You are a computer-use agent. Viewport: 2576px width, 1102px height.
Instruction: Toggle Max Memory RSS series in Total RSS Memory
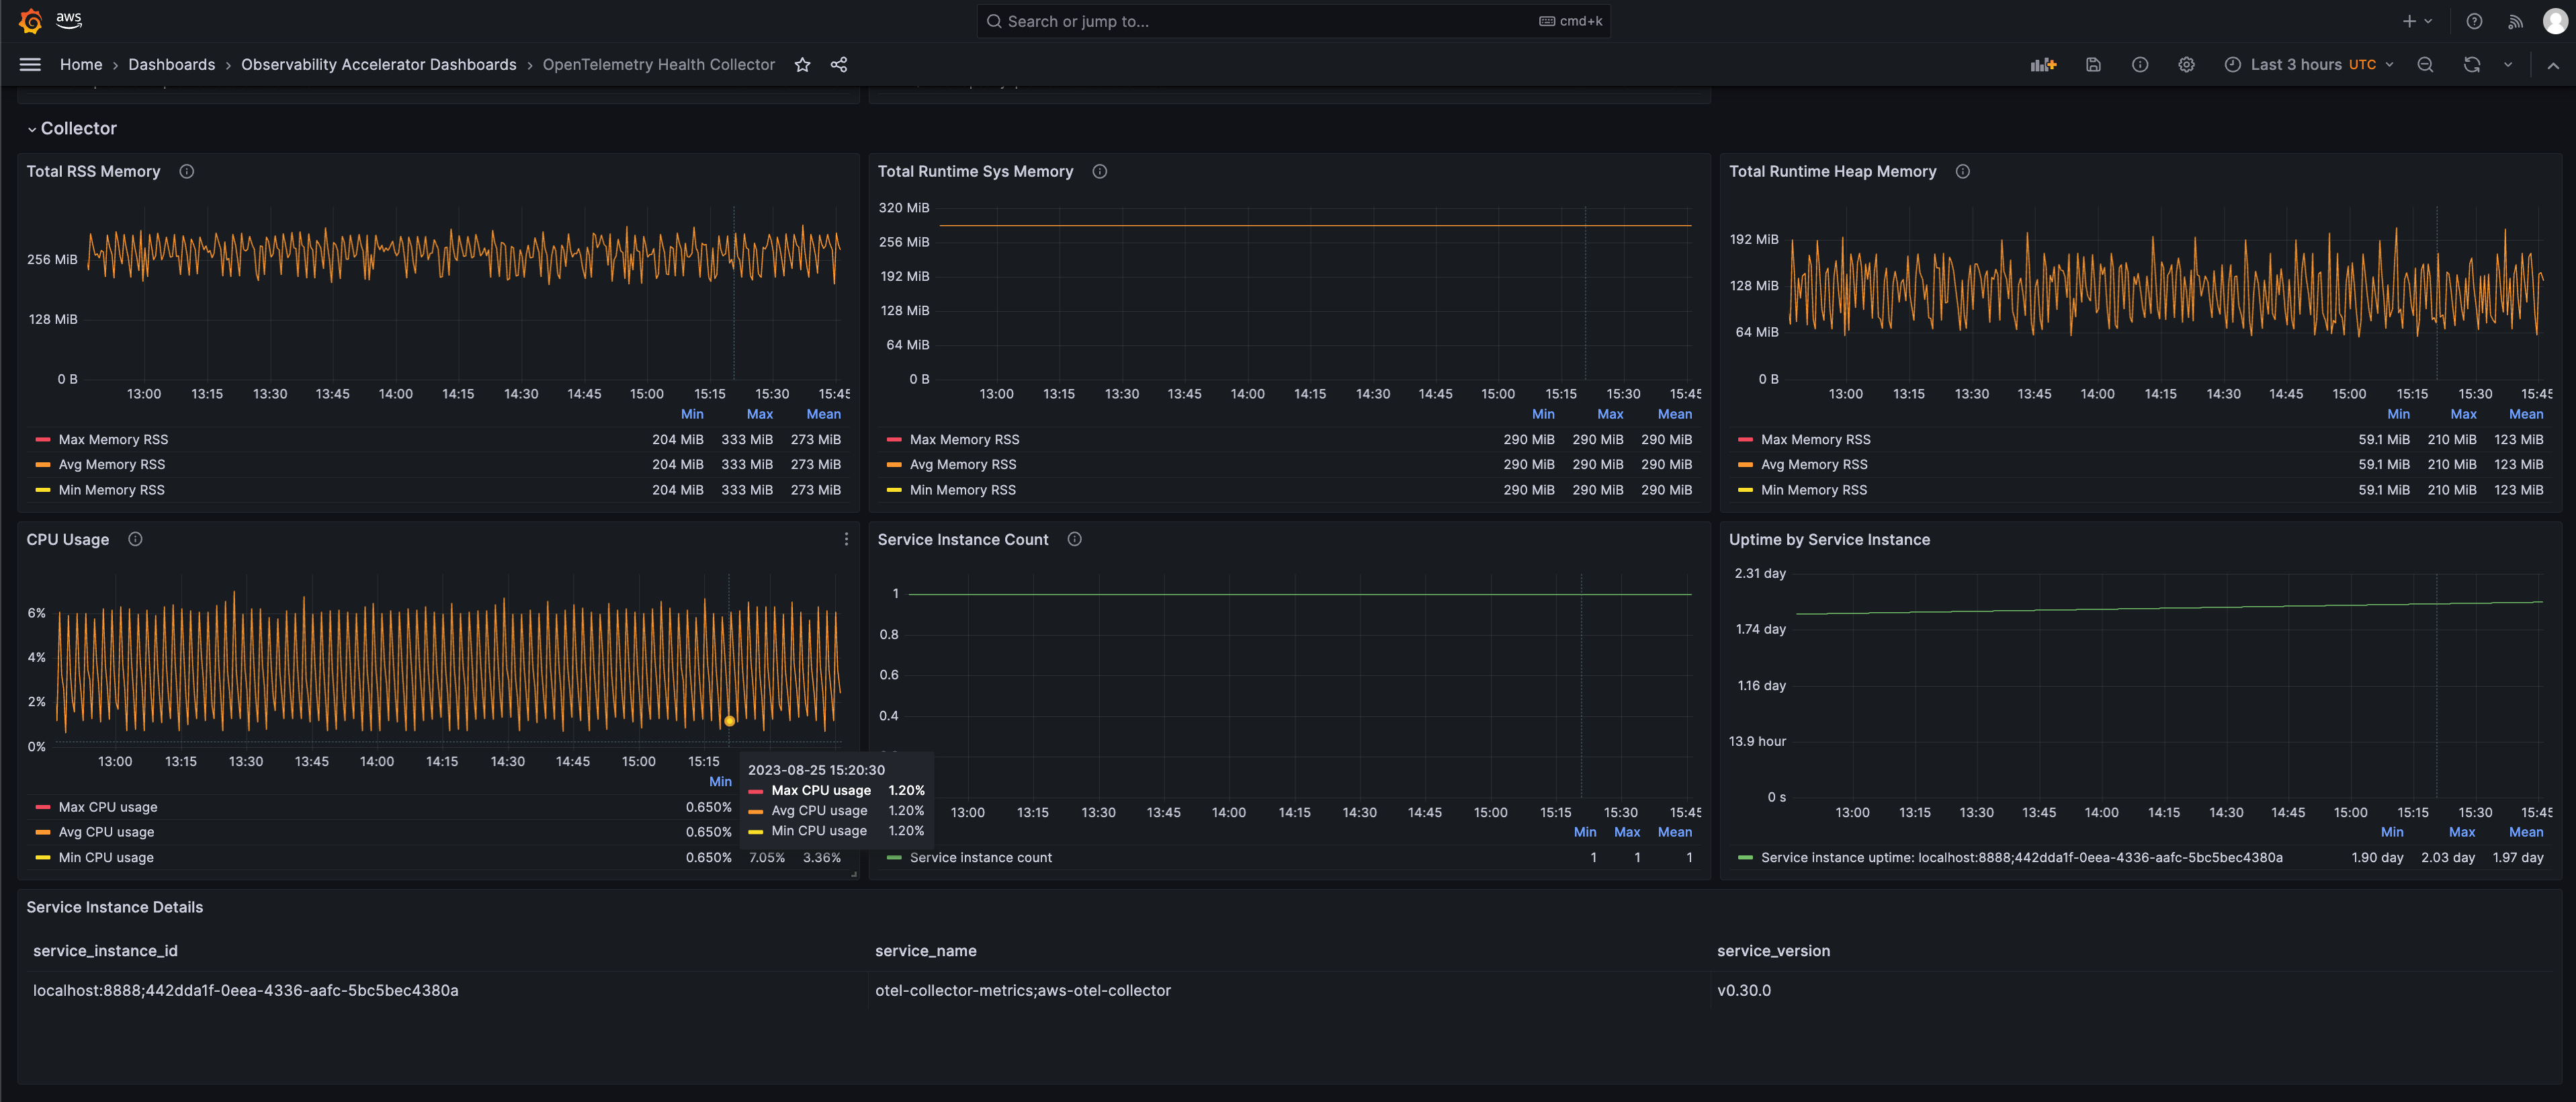point(113,440)
